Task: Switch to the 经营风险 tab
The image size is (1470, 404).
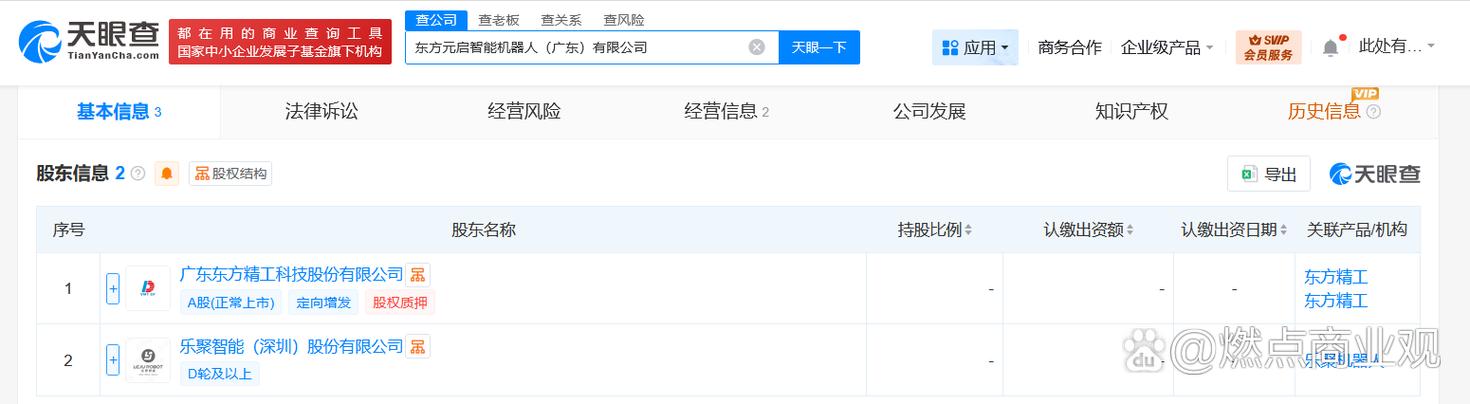Action: [x=524, y=112]
